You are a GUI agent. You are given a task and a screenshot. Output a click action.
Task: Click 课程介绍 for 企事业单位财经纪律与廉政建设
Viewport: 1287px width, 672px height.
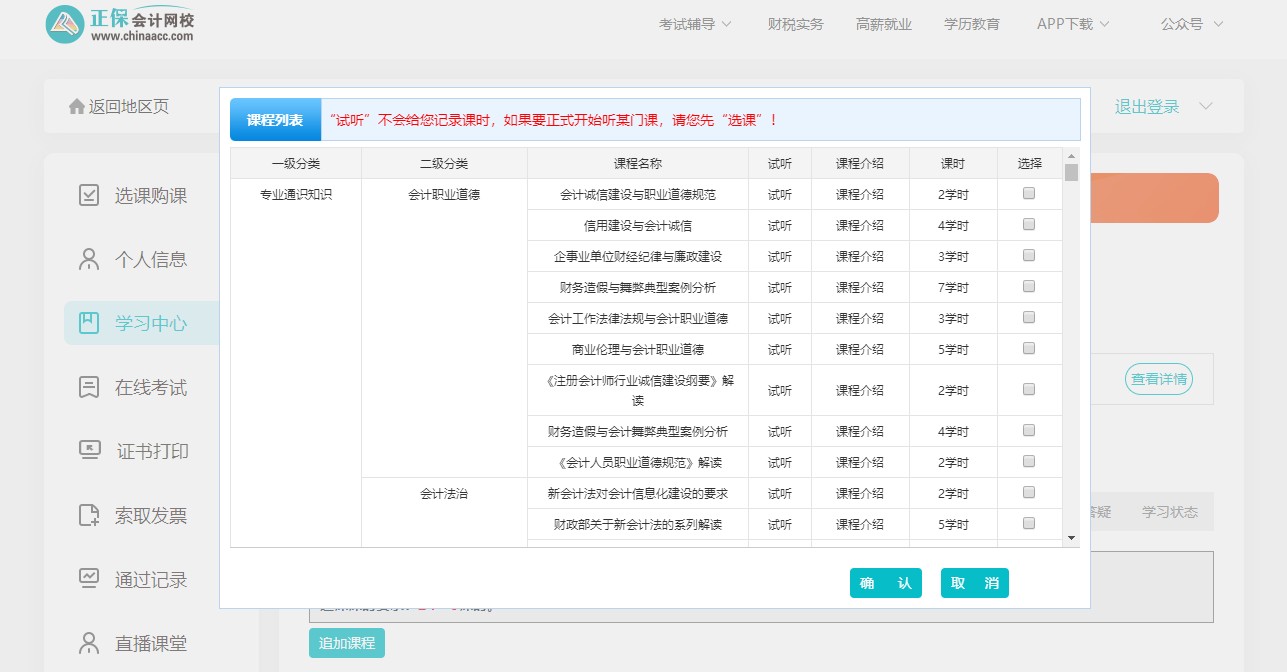pos(859,257)
